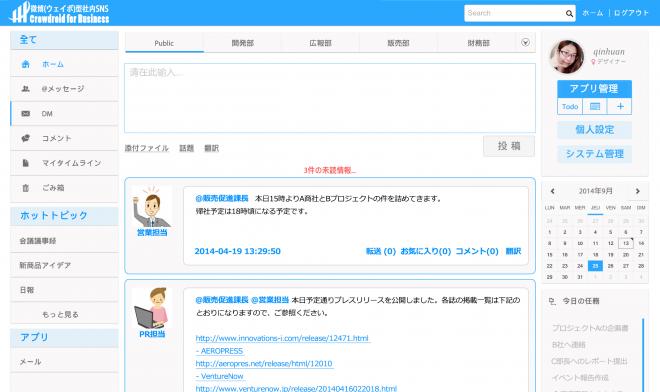Click 転送 (0) on the first post
Image resolution: width=660 pixels, height=392 pixels.
click(x=381, y=251)
